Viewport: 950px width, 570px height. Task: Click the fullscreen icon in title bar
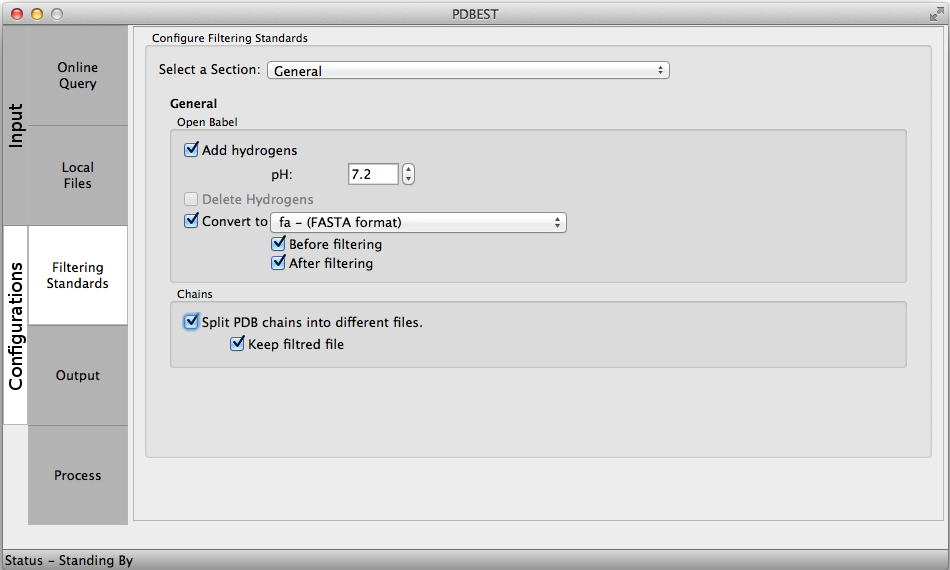pyautogui.click(x=935, y=13)
